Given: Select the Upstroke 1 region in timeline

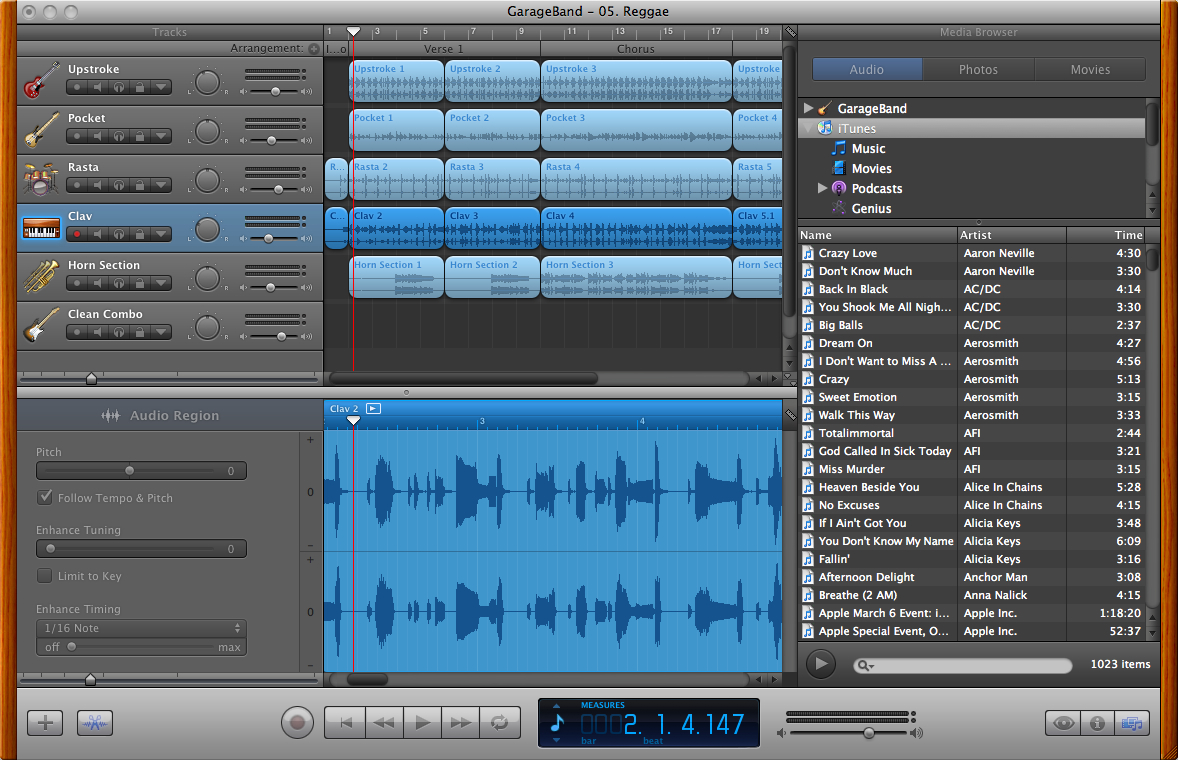Looking at the screenshot, I should 397,81.
